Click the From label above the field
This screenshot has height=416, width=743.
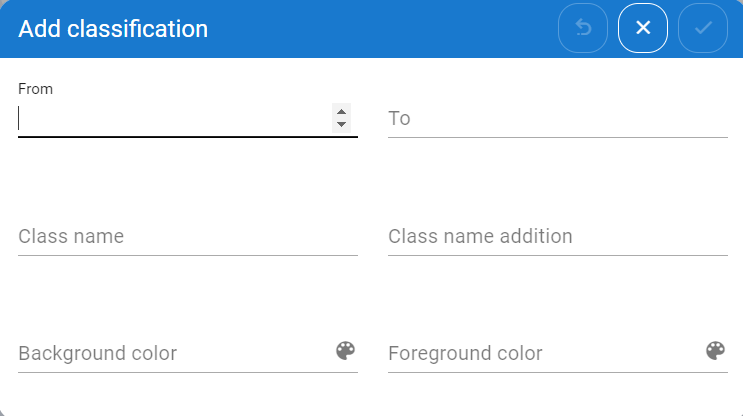point(35,89)
